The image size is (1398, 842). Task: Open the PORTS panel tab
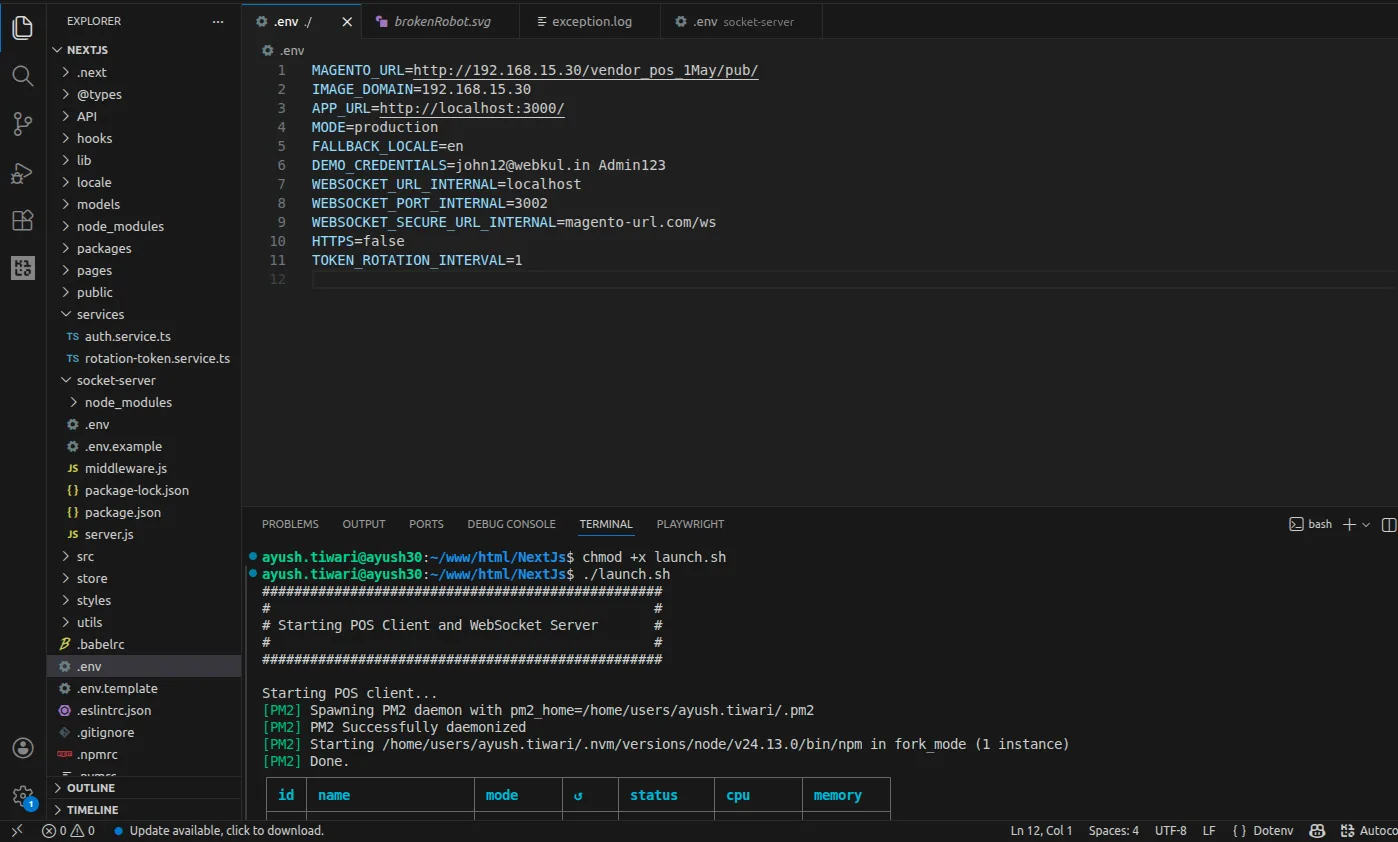[x=426, y=524]
